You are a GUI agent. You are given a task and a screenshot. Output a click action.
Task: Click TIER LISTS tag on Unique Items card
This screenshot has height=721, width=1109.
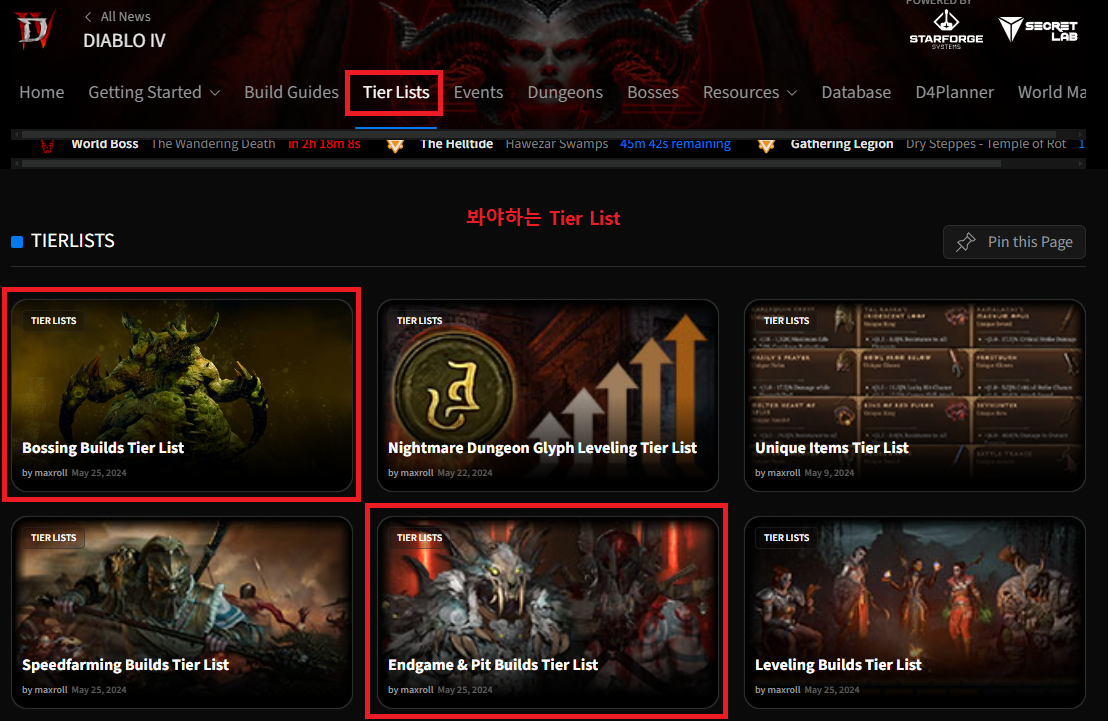786,321
